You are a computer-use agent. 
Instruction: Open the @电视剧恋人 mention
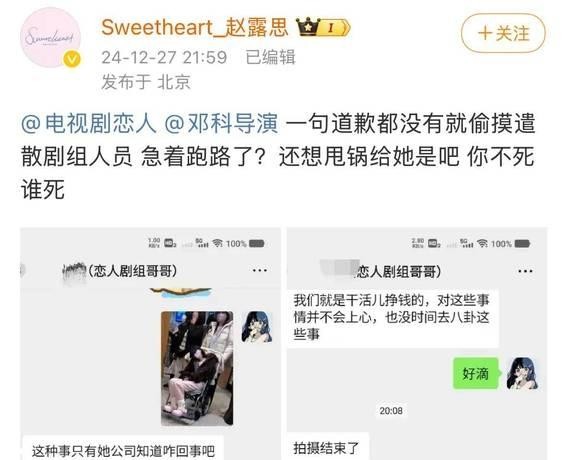tap(88, 123)
